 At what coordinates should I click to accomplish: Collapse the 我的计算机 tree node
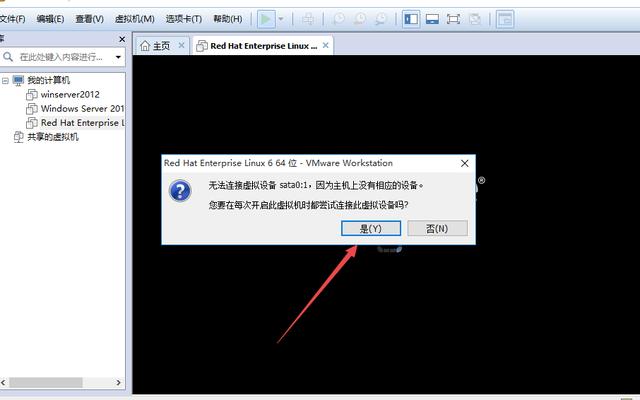click(x=5, y=80)
